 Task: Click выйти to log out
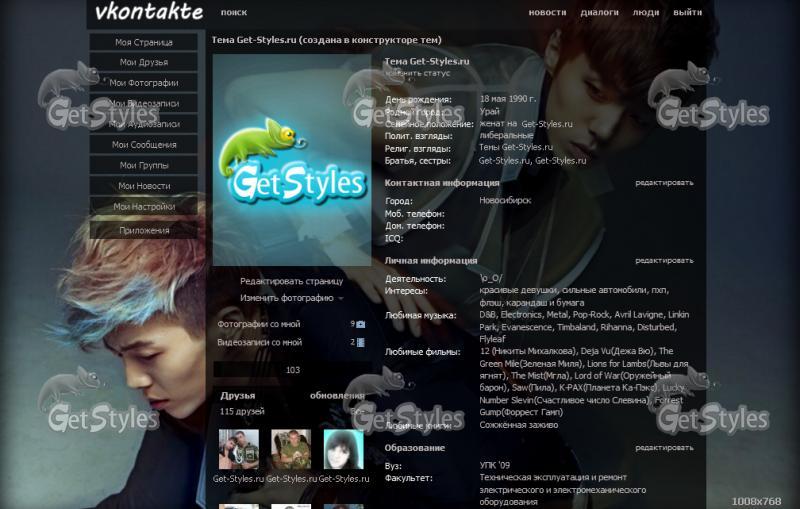point(687,12)
